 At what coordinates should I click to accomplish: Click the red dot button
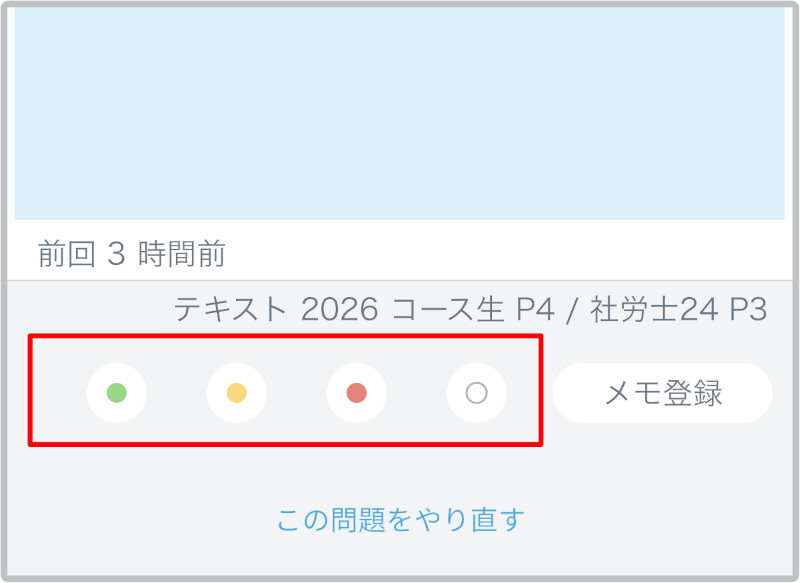(356, 393)
